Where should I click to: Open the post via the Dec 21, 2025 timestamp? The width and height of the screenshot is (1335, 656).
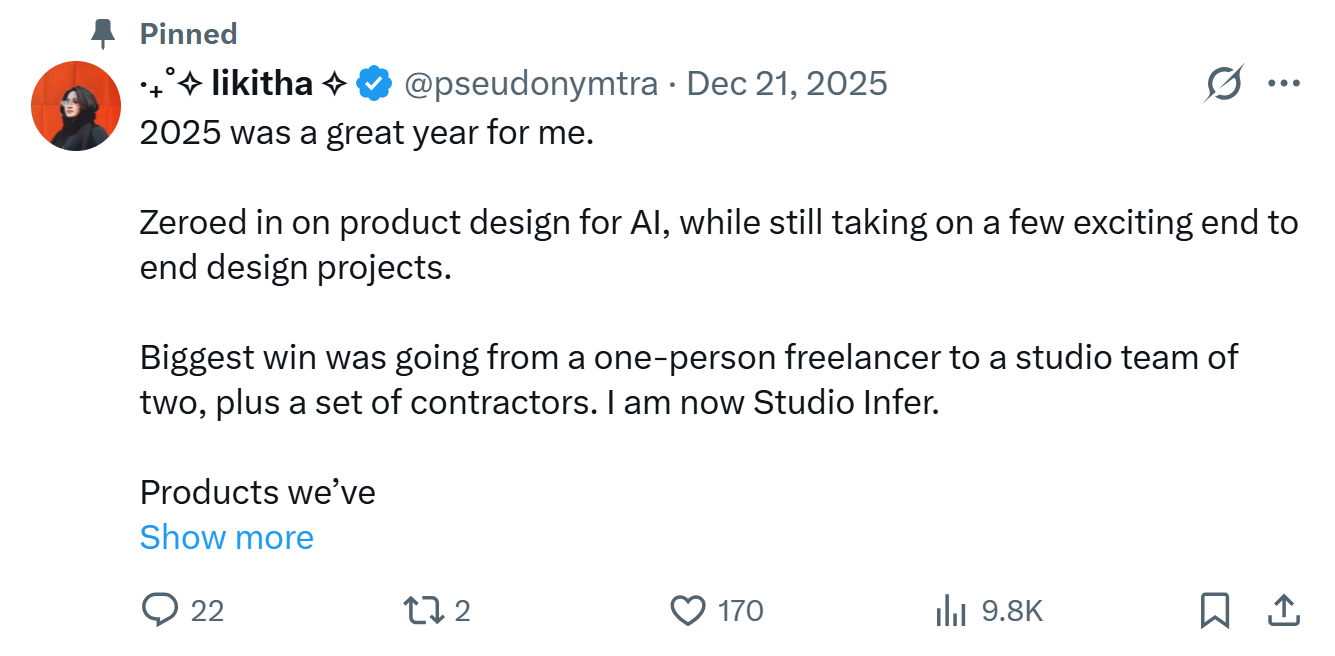tap(787, 84)
